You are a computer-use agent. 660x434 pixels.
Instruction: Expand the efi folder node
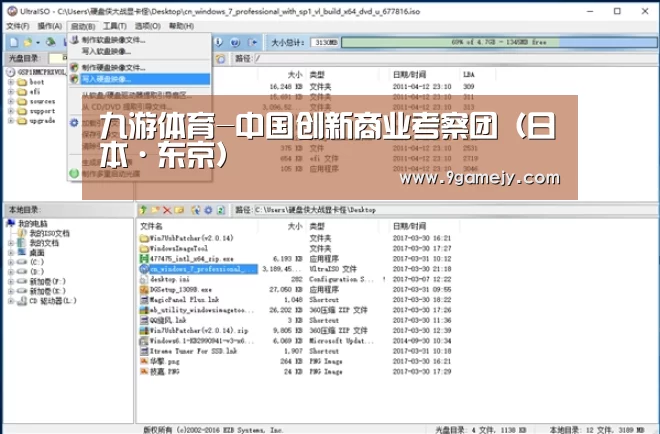pyautogui.click(x=11, y=92)
